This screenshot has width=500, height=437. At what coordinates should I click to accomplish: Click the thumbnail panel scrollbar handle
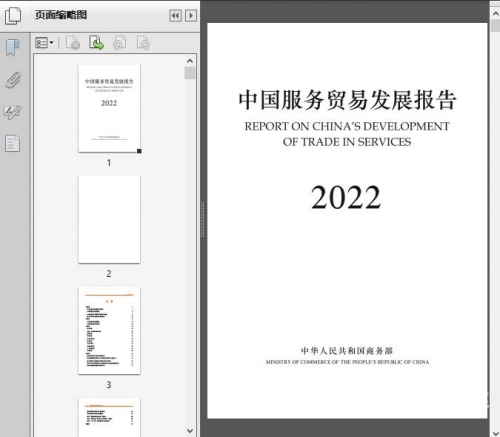click(x=190, y=73)
